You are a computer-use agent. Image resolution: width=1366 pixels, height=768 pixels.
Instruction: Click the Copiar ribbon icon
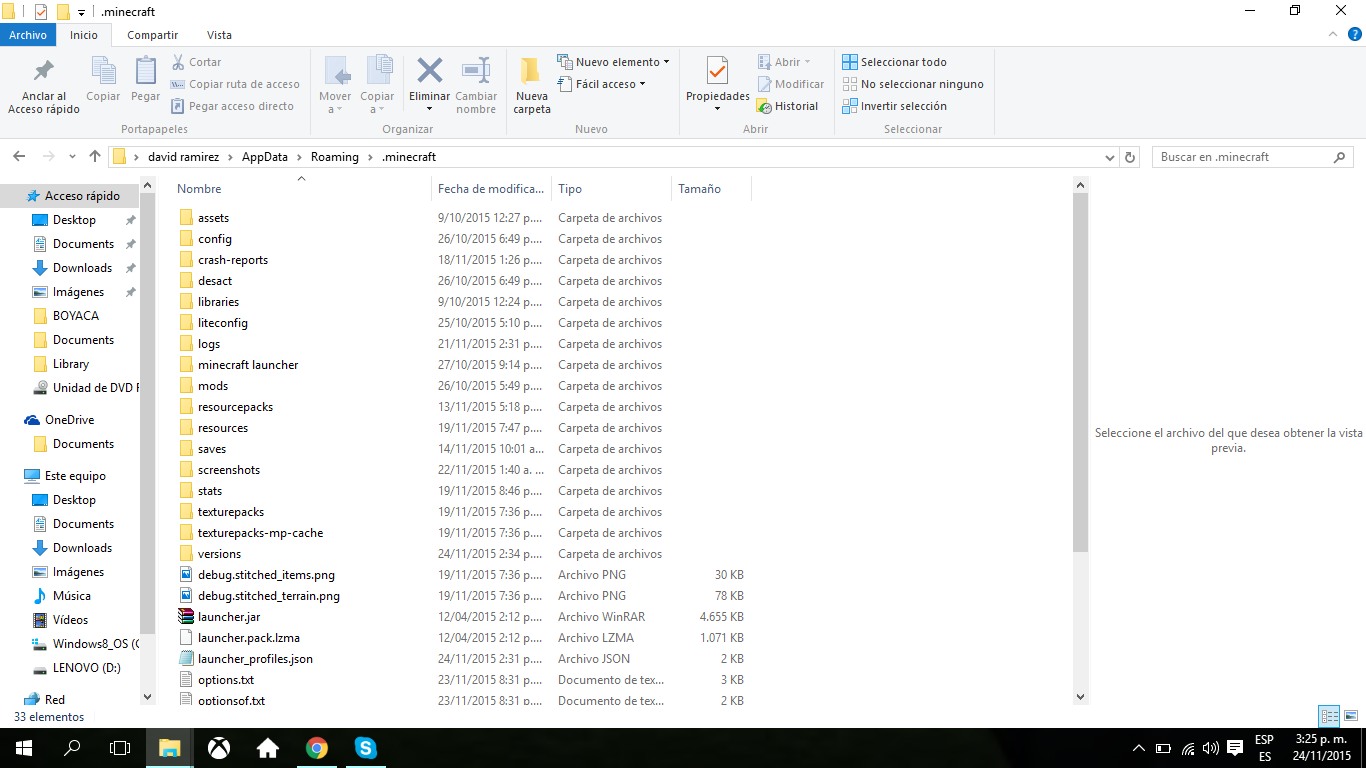[103, 80]
